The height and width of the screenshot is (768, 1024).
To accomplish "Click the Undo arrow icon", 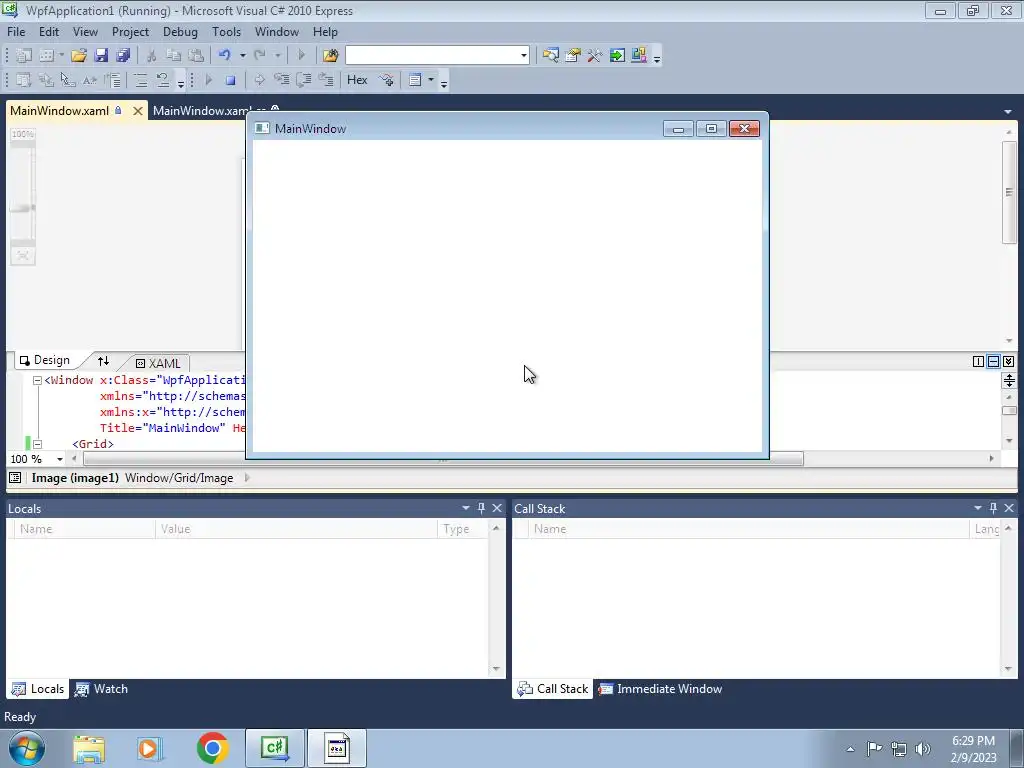I will 225,56.
